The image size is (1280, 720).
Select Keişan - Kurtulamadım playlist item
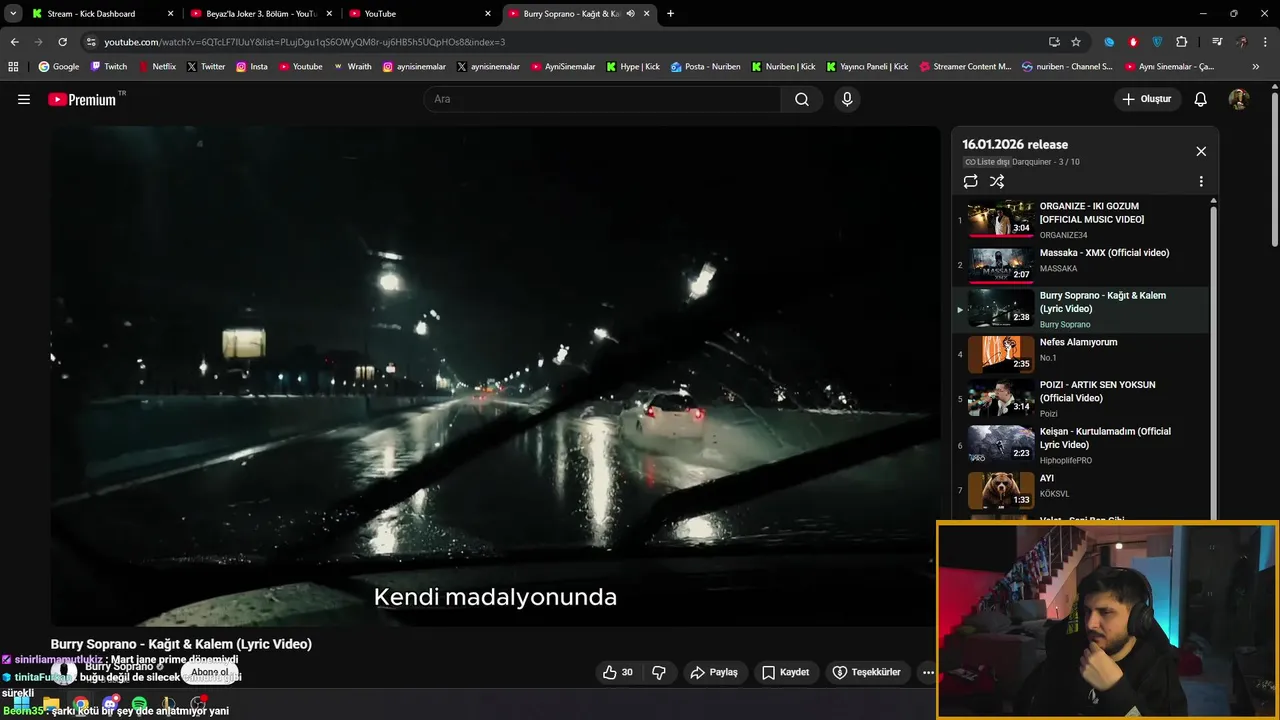click(x=1105, y=438)
